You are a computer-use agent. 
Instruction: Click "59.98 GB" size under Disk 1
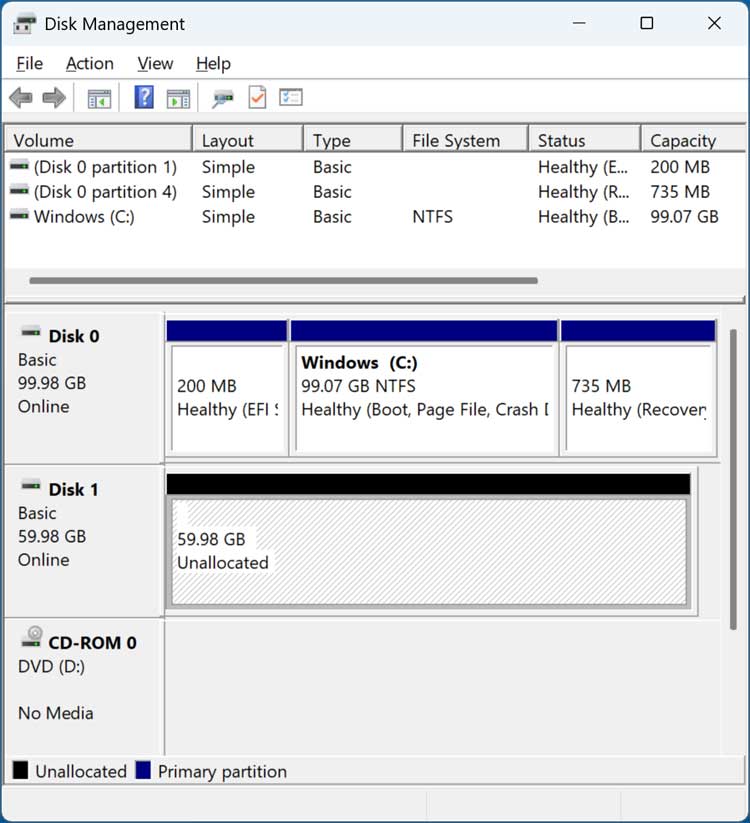(52, 536)
